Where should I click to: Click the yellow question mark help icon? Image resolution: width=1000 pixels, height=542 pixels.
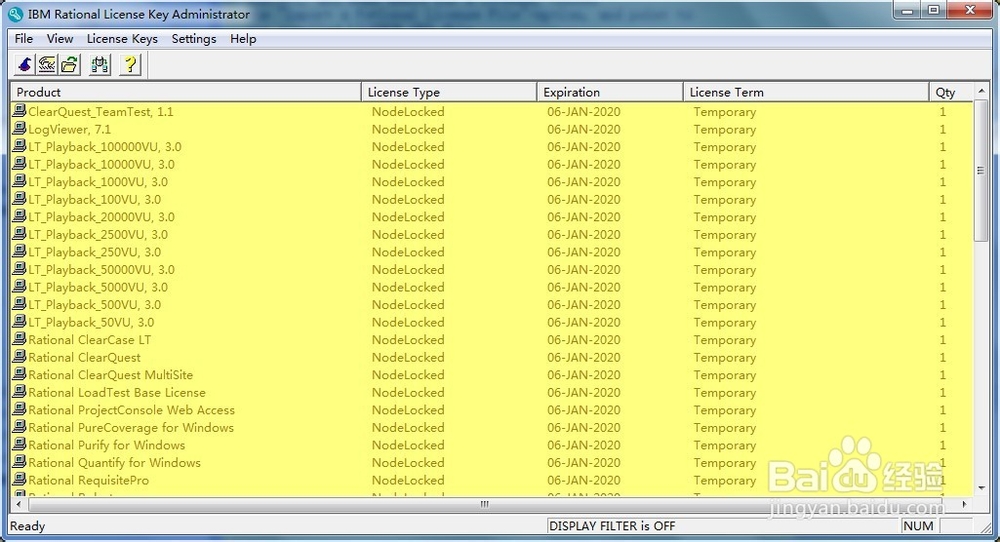click(130, 64)
